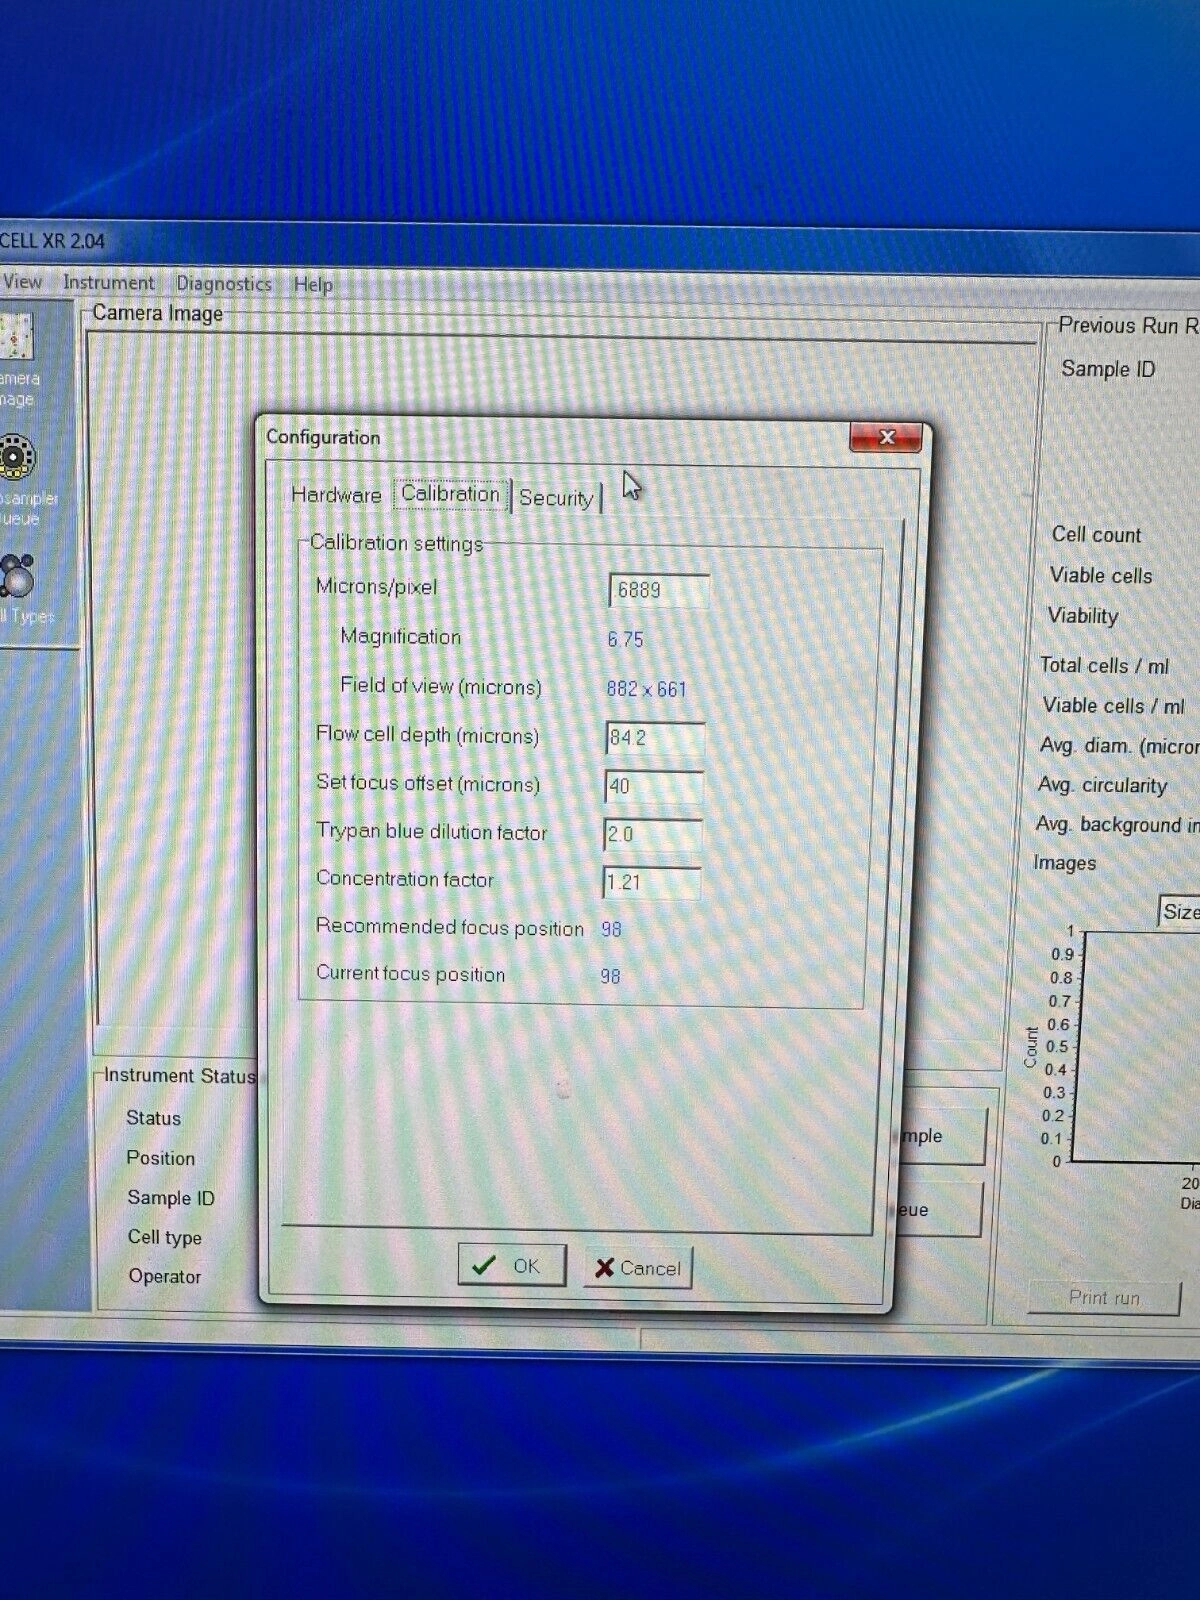Viewport: 1200px width, 1600px height.
Task: Click the Viability label
Action: coord(1083,616)
